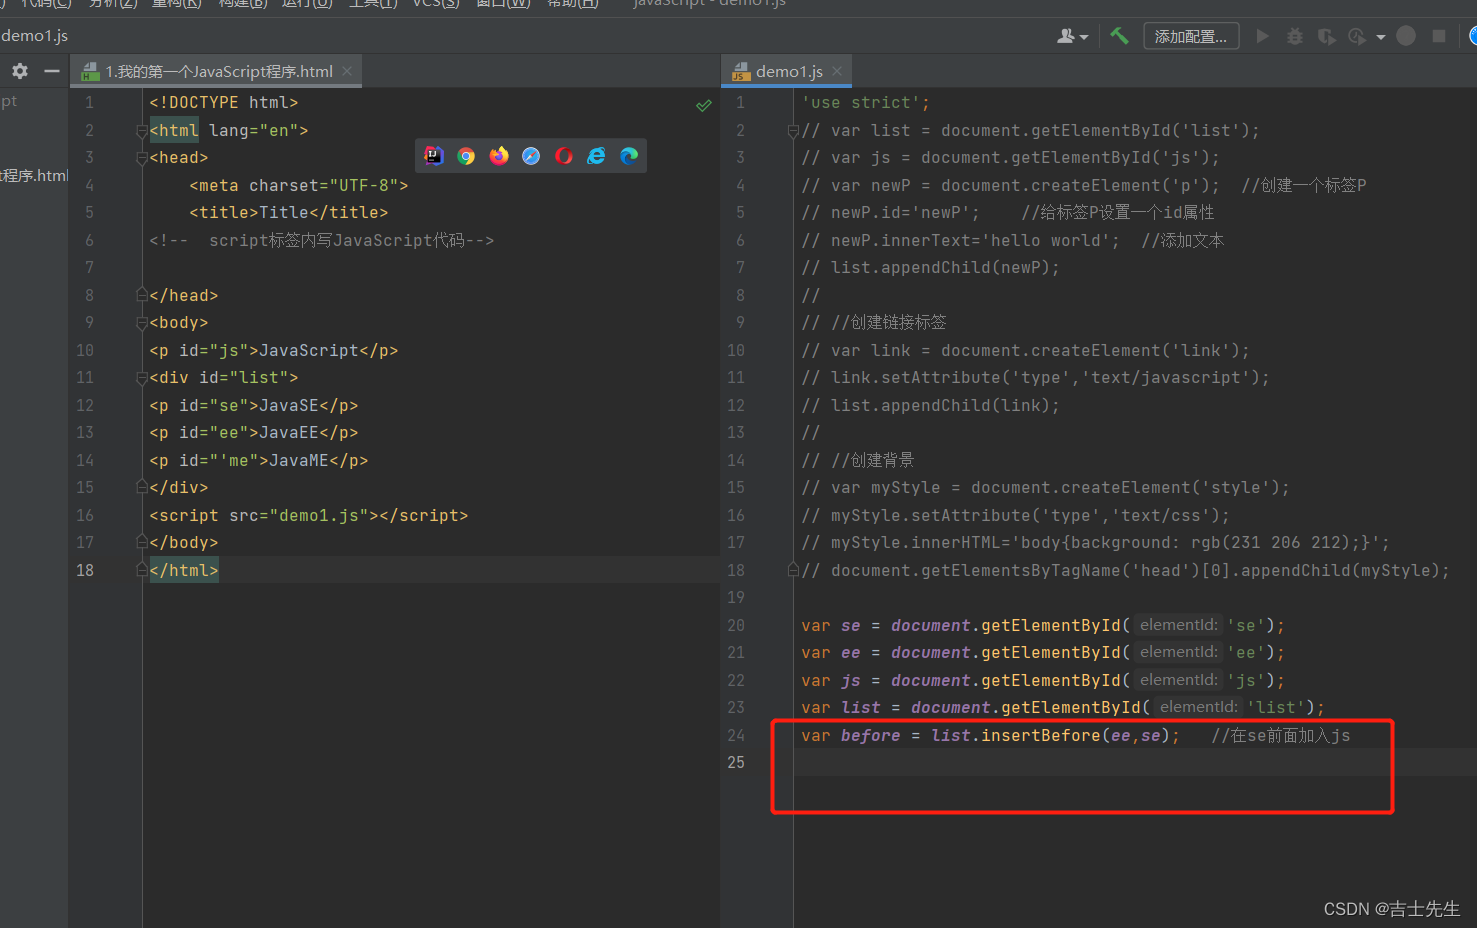Image resolution: width=1477 pixels, height=928 pixels.
Task: Click the <!DOCTYPE html> line
Action: click(x=224, y=103)
